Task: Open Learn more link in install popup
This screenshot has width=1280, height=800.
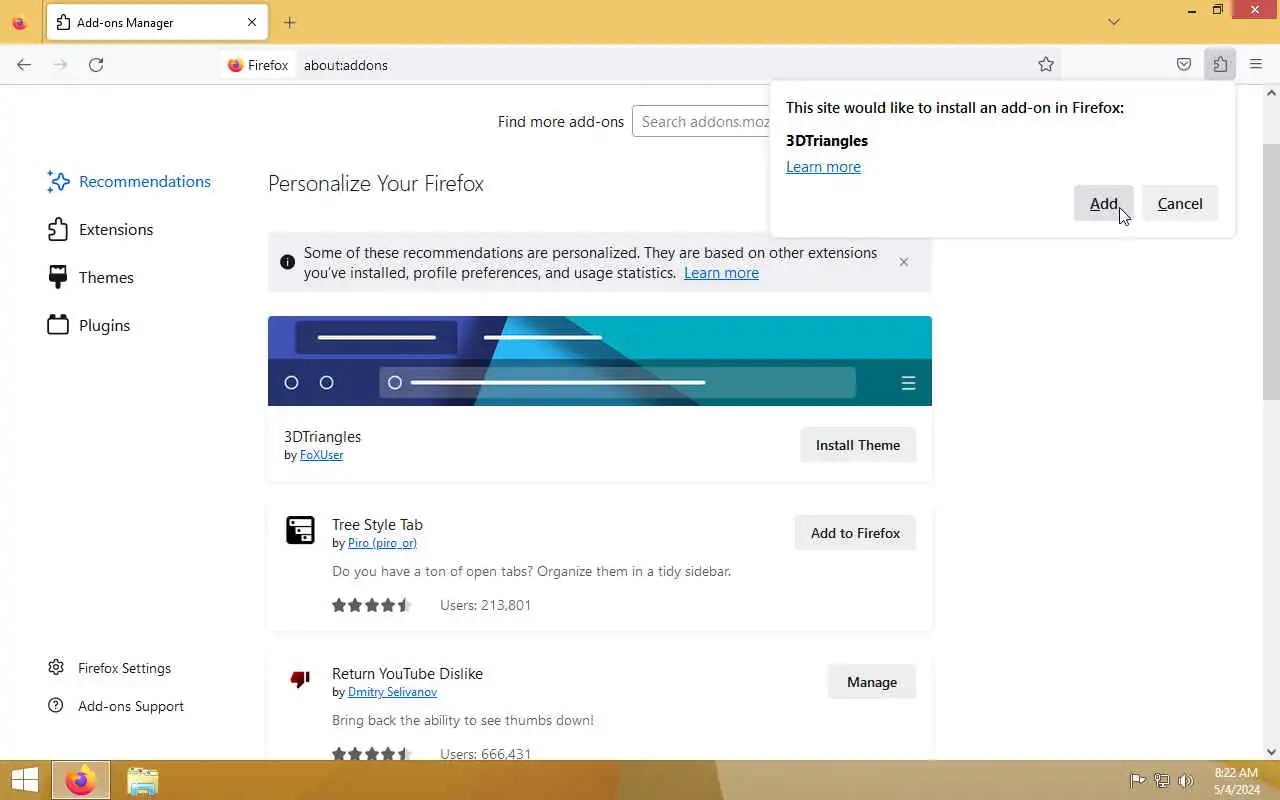Action: (x=823, y=167)
